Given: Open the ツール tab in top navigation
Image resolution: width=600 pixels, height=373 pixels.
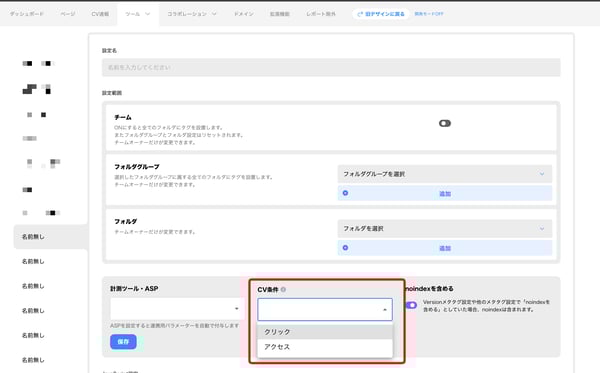Looking at the screenshot, I should [x=138, y=14].
